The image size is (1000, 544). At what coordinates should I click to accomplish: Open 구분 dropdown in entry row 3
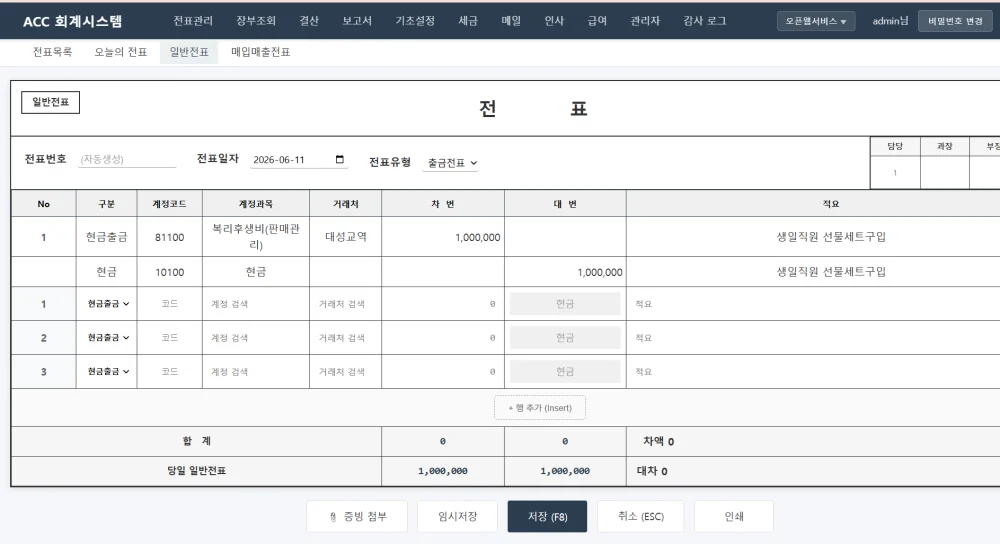(107, 372)
